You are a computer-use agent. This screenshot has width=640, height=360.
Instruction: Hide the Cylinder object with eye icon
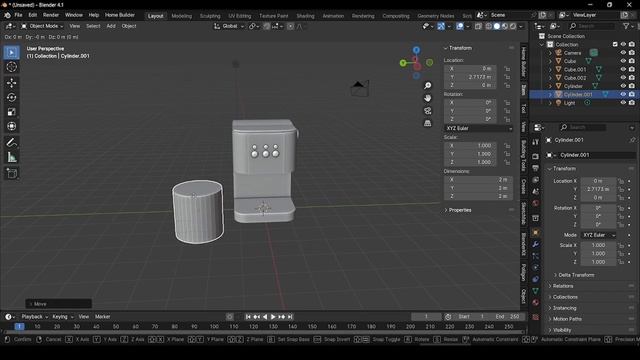pyautogui.click(x=623, y=86)
